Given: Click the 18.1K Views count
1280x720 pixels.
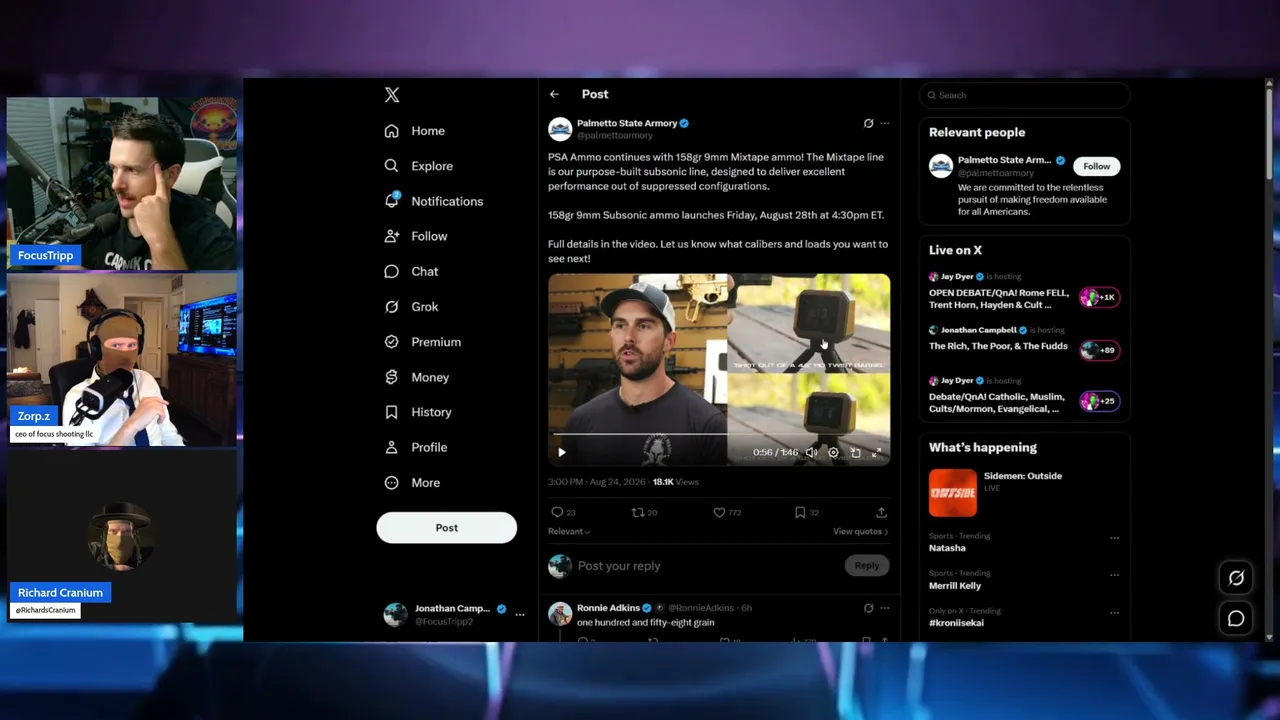Looking at the screenshot, I should pos(676,482).
